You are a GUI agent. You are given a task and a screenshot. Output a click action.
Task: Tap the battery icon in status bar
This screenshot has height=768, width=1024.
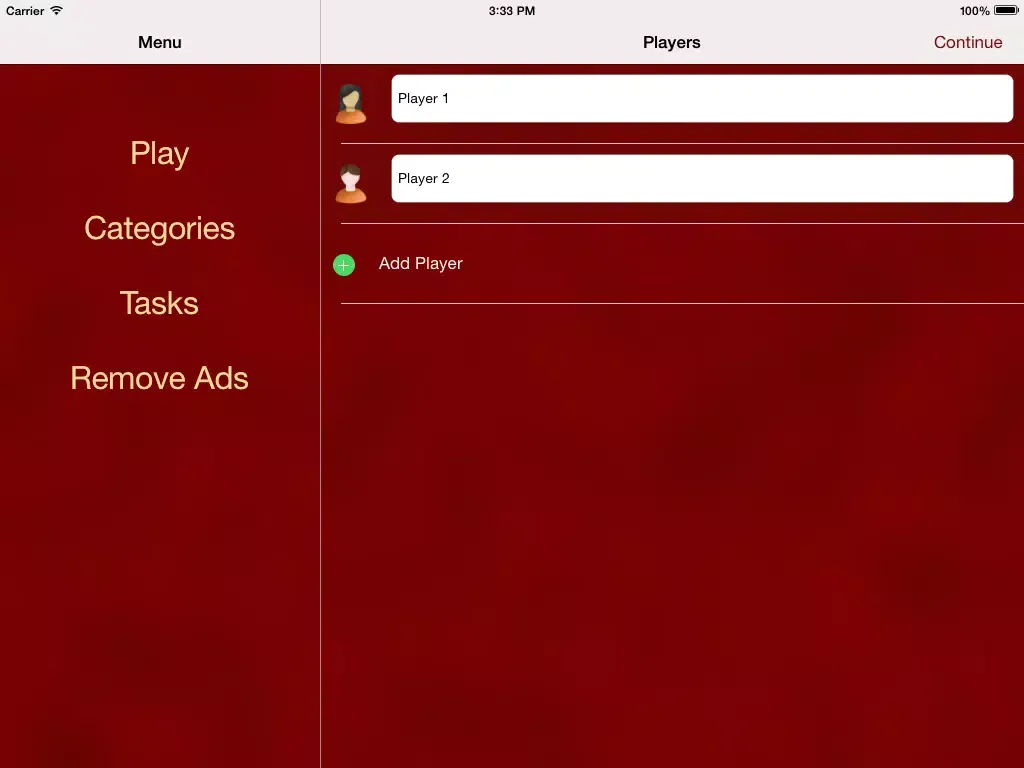coord(1006,10)
